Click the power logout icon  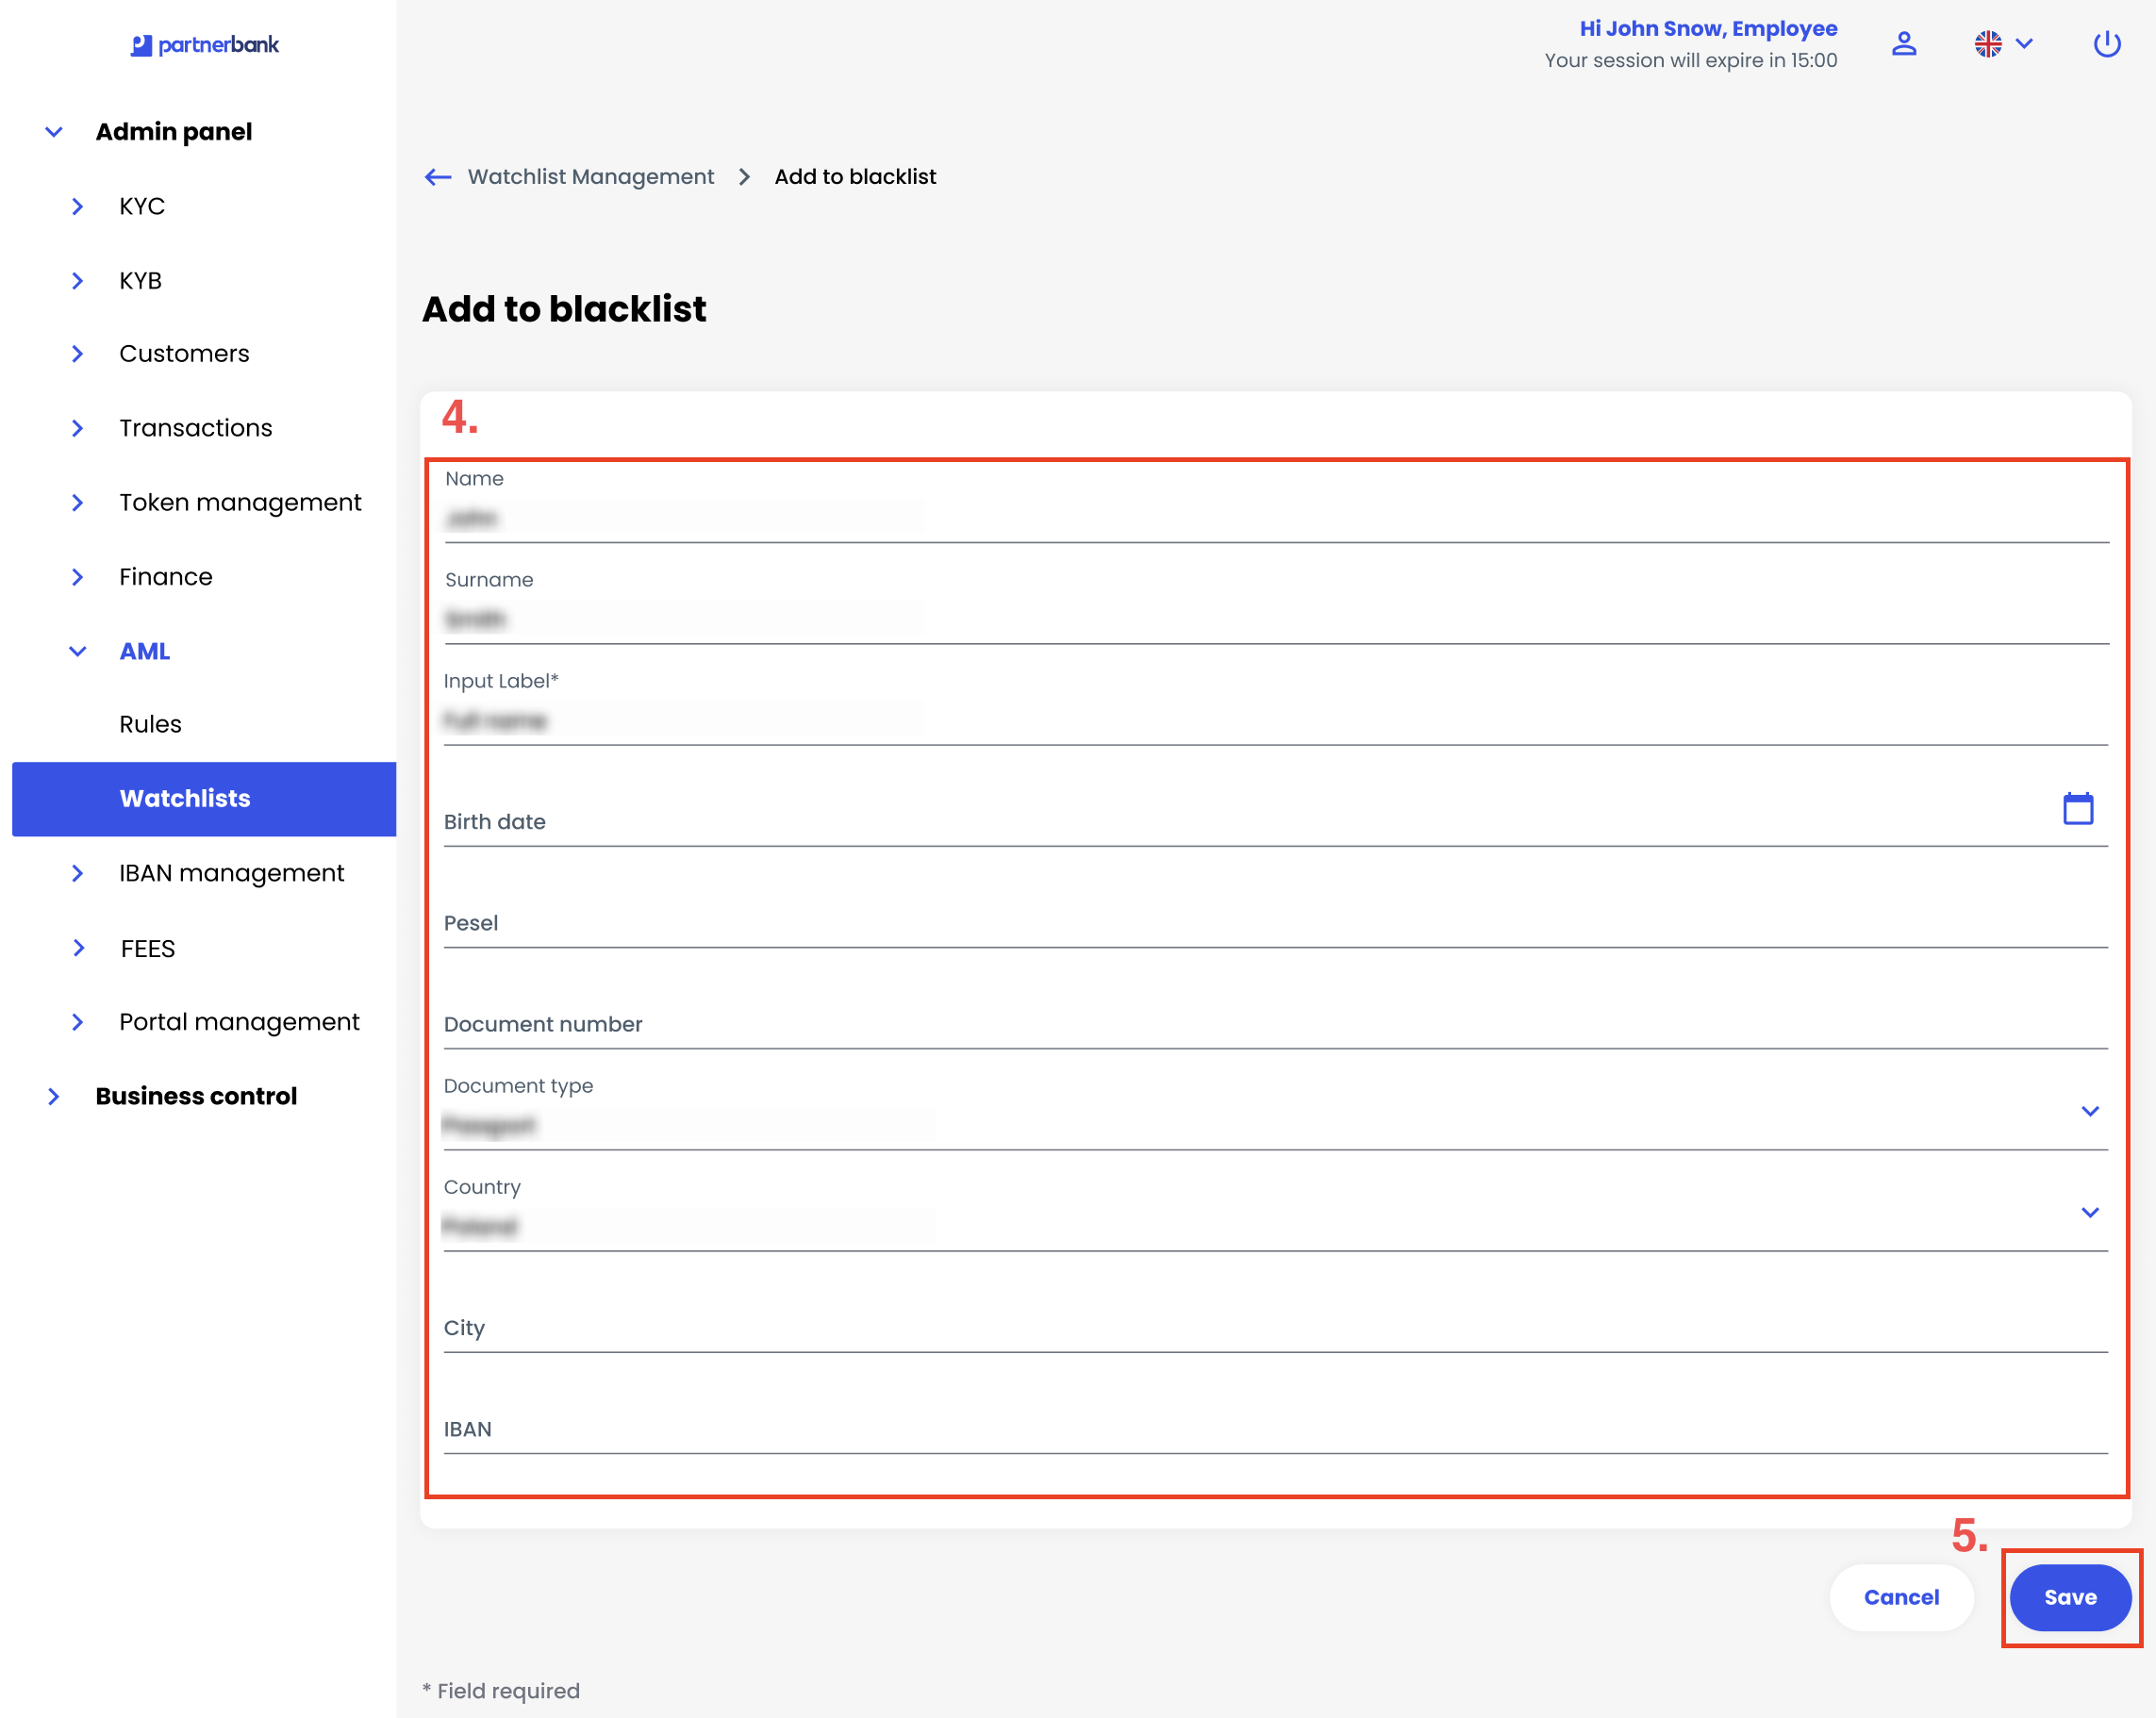pos(2106,44)
